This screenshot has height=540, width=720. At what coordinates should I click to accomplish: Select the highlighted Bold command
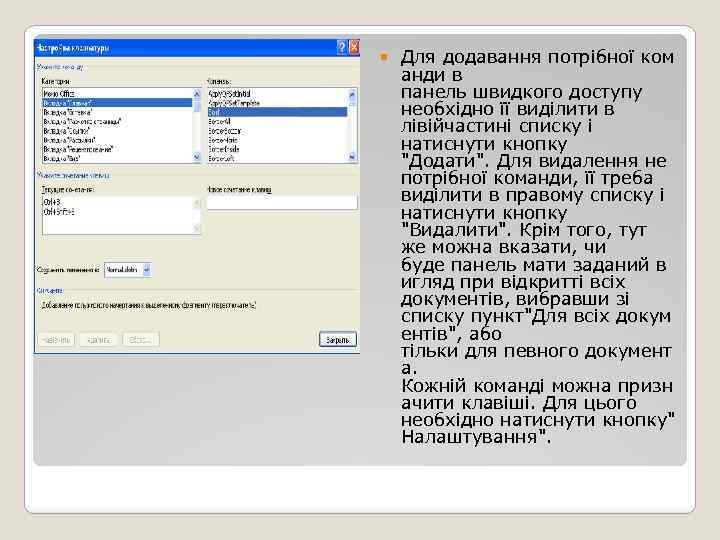[x=277, y=112]
